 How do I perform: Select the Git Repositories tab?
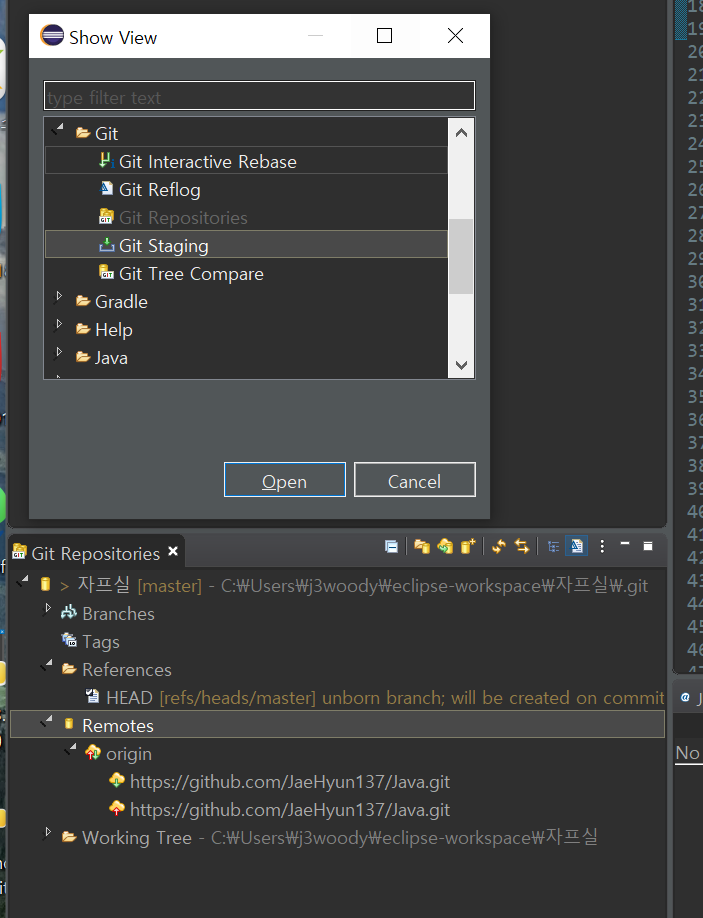[x=95, y=553]
